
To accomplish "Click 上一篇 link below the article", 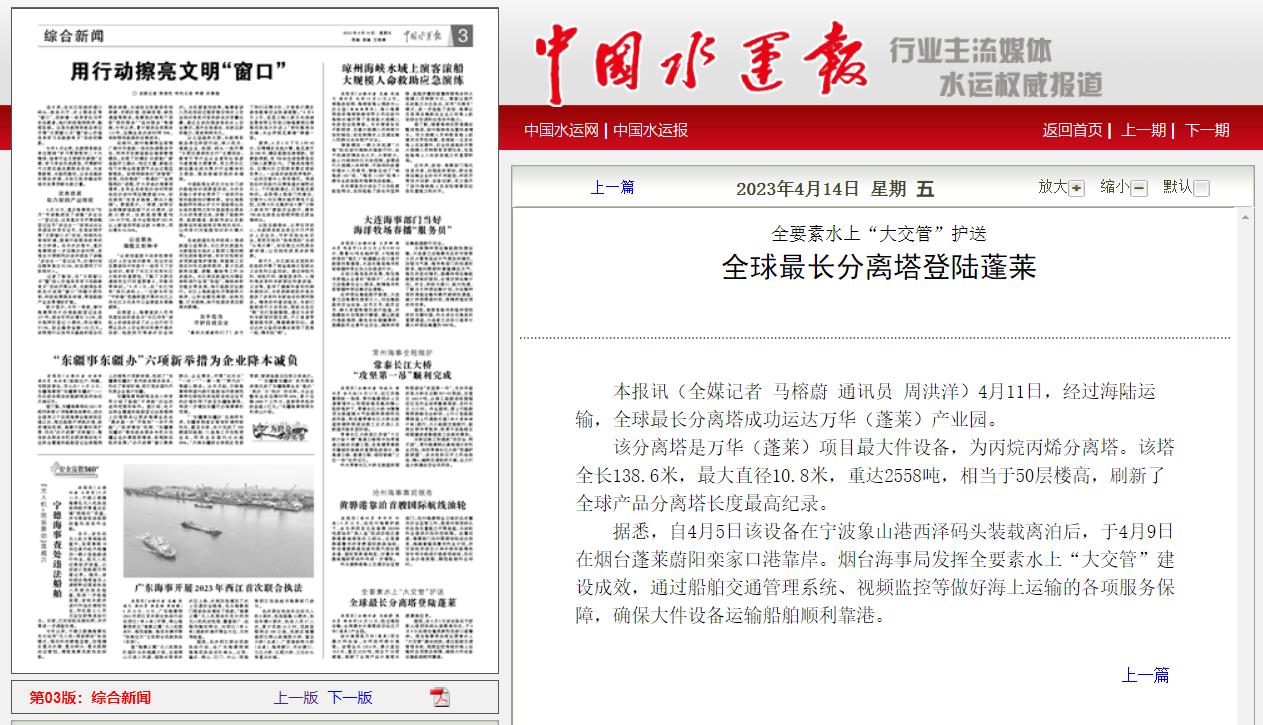I will [1145, 675].
